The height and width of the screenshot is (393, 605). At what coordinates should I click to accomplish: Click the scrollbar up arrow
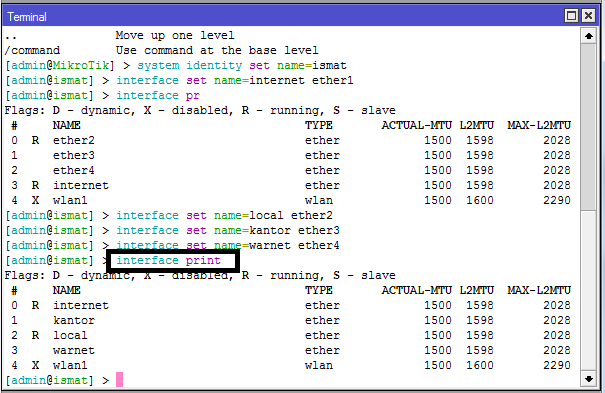[588, 36]
